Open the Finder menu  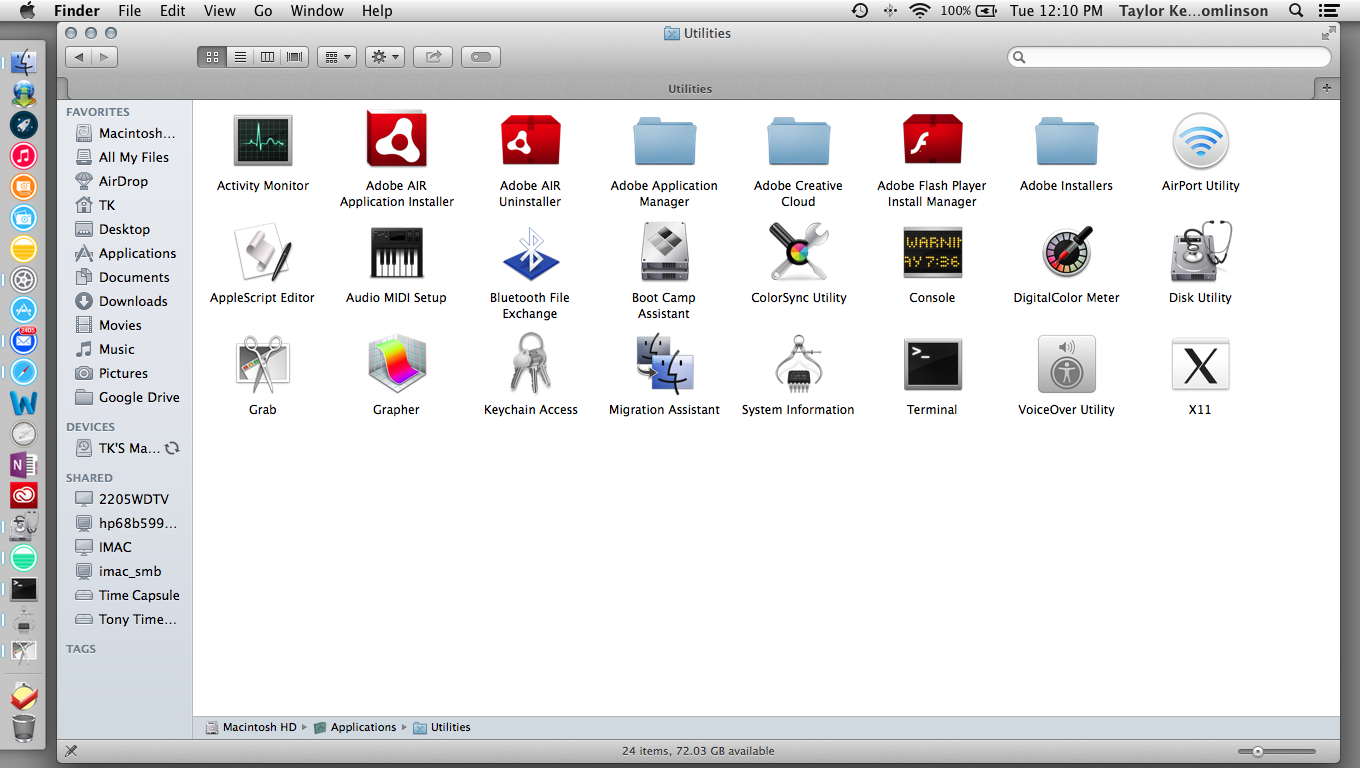(77, 11)
